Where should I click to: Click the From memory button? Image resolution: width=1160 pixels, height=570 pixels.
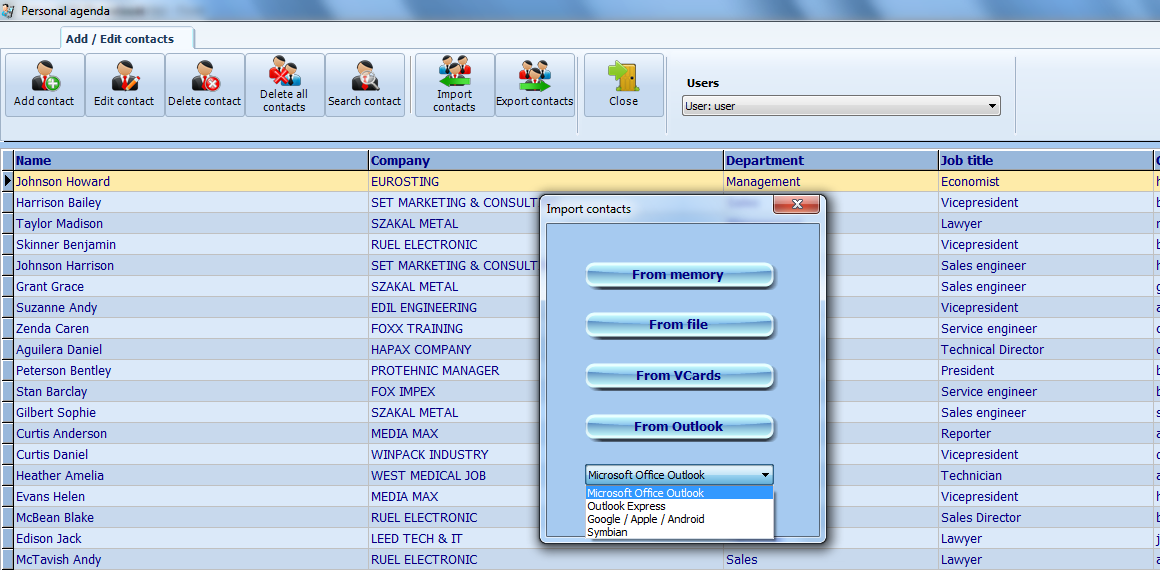point(678,275)
